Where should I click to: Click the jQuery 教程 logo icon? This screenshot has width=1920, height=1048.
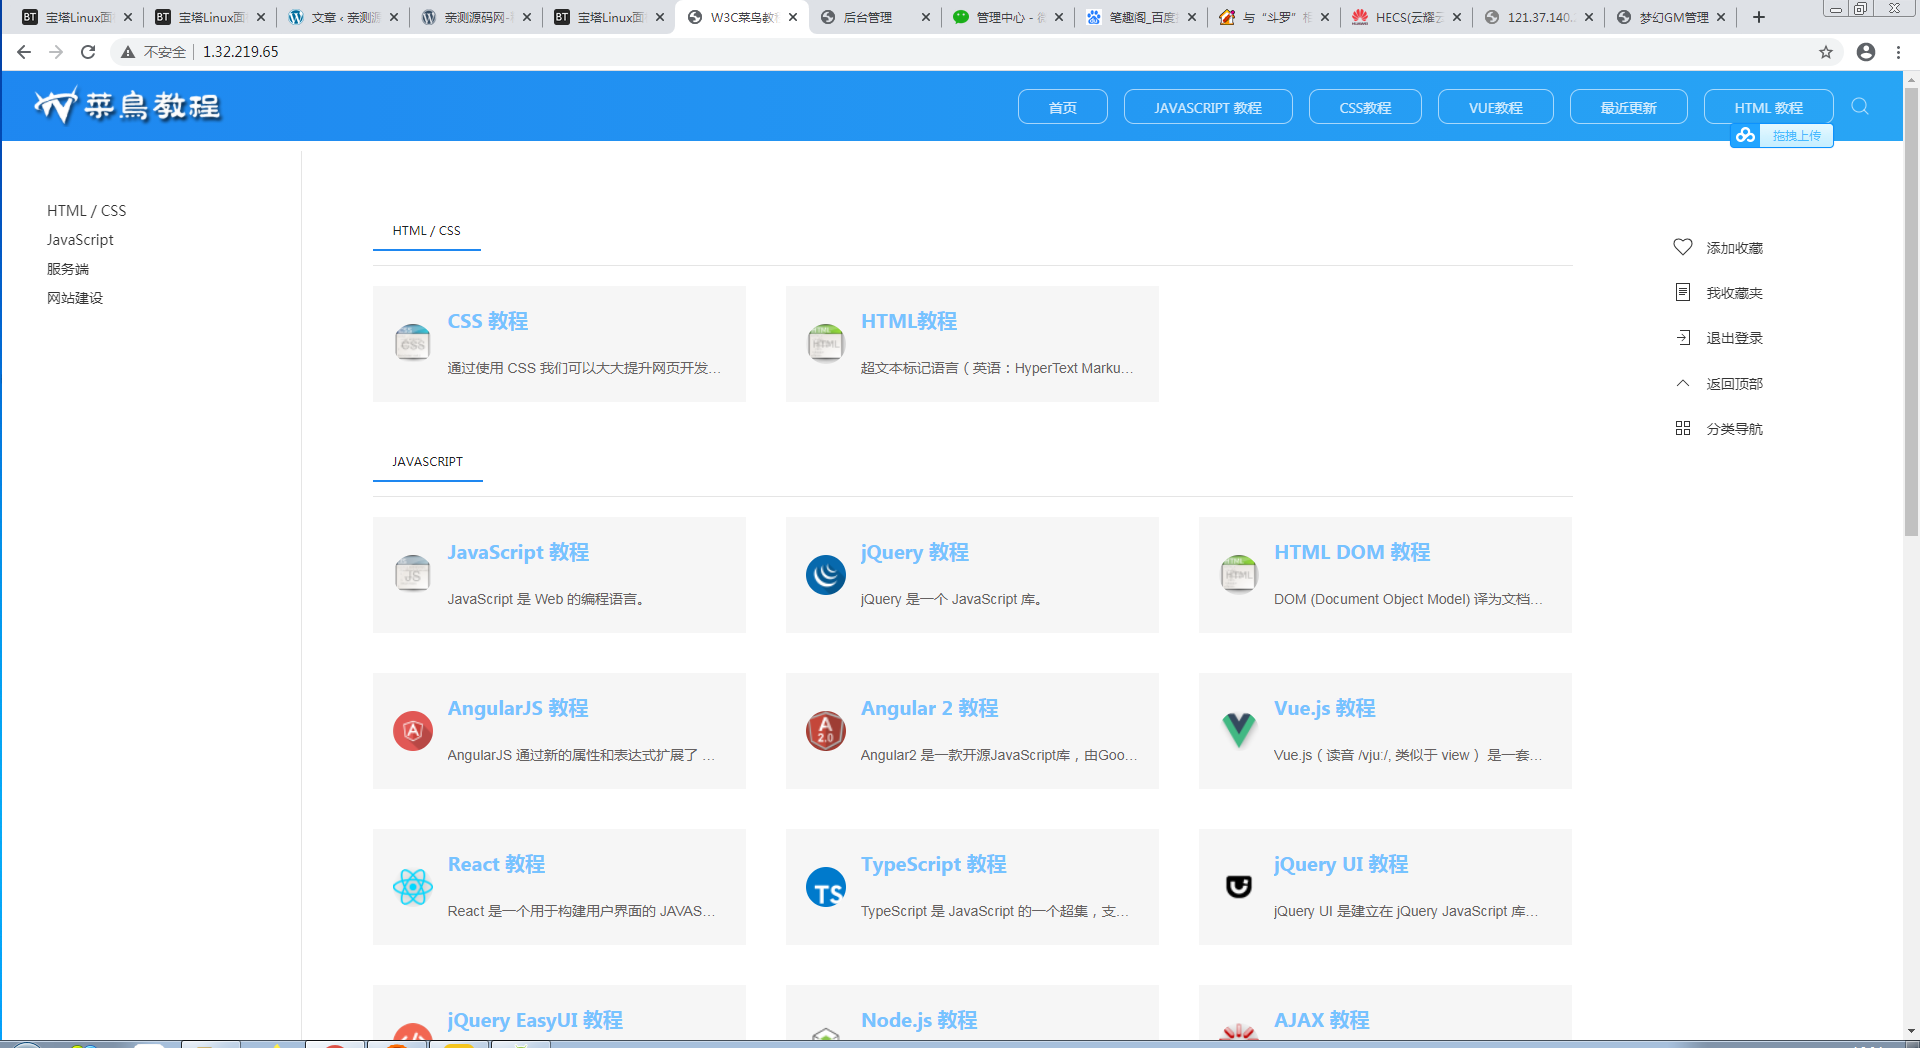point(826,575)
